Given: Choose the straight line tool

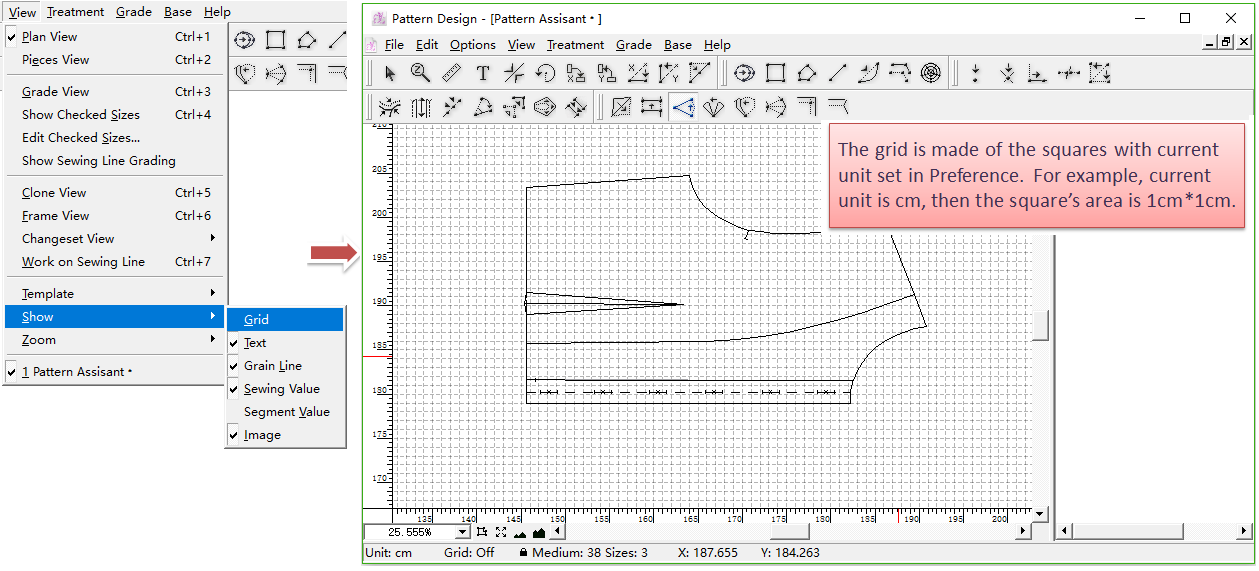Looking at the screenshot, I should pyautogui.click(x=838, y=73).
